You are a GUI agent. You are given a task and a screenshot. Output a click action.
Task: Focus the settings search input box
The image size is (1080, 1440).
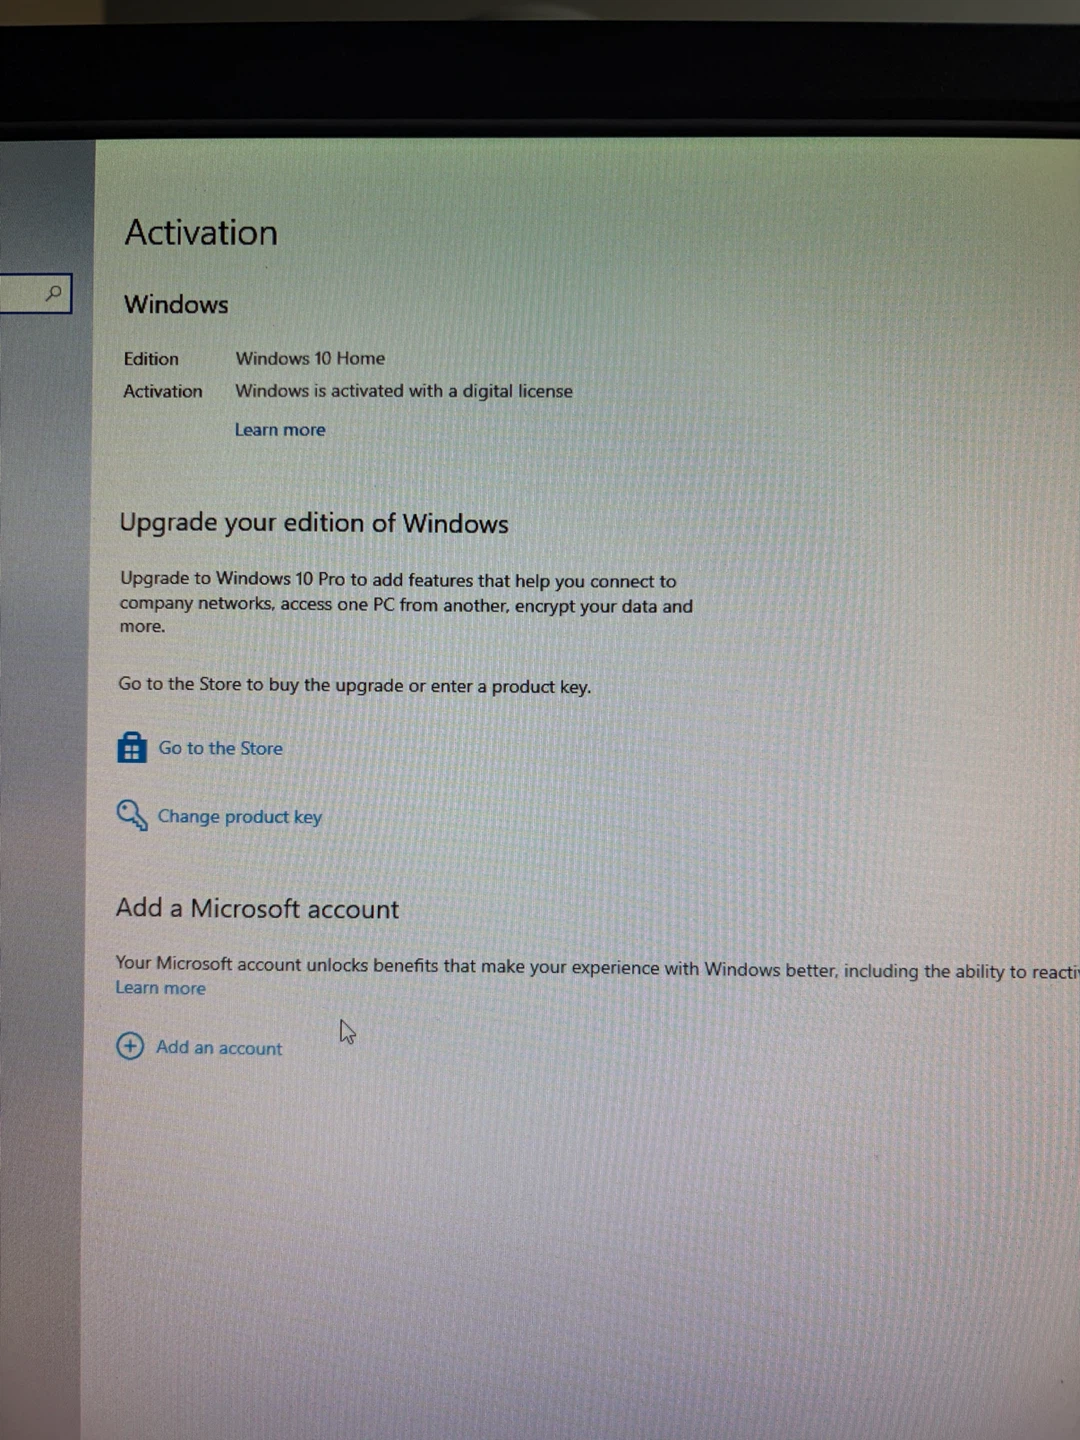(35, 293)
